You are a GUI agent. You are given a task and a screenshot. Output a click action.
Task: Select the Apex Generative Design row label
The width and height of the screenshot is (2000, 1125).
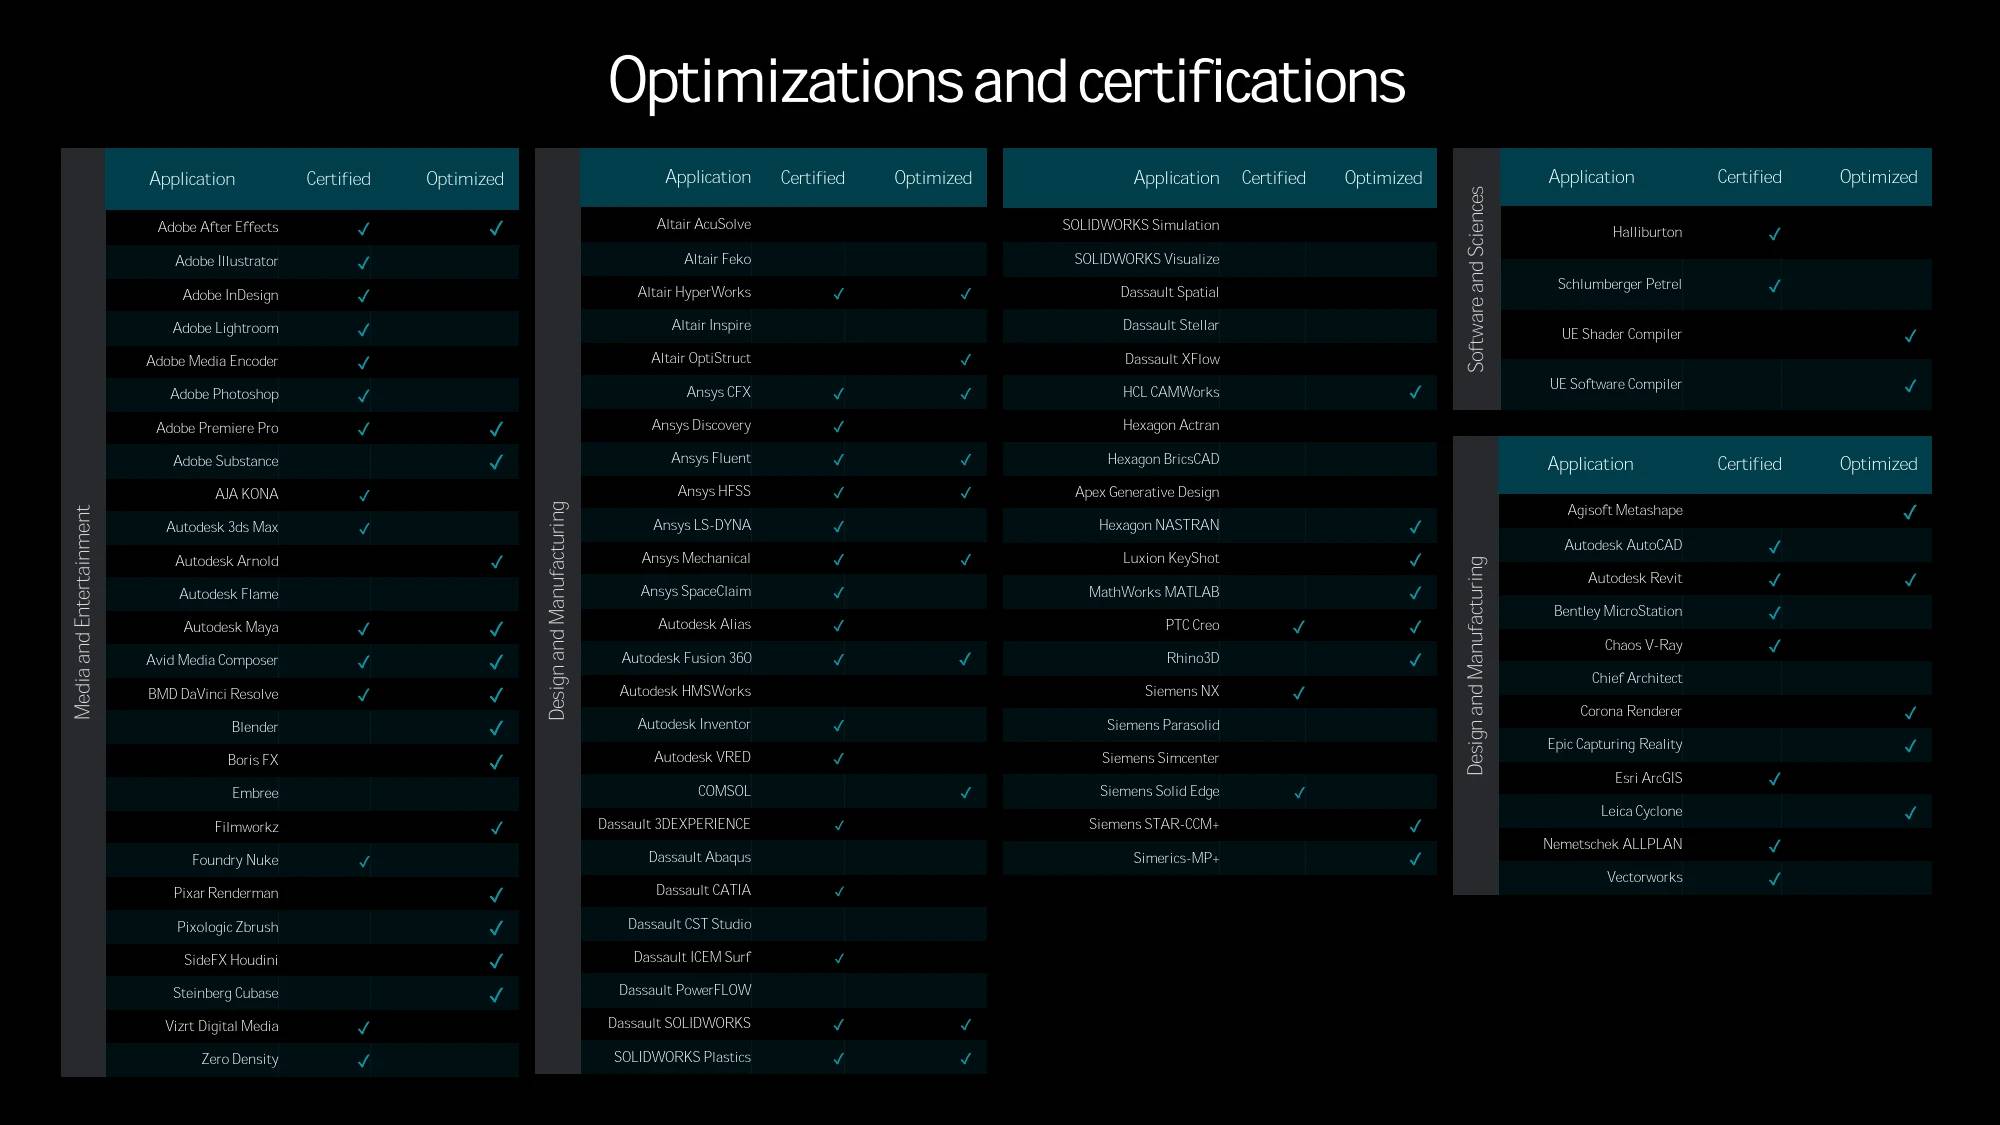click(1147, 492)
